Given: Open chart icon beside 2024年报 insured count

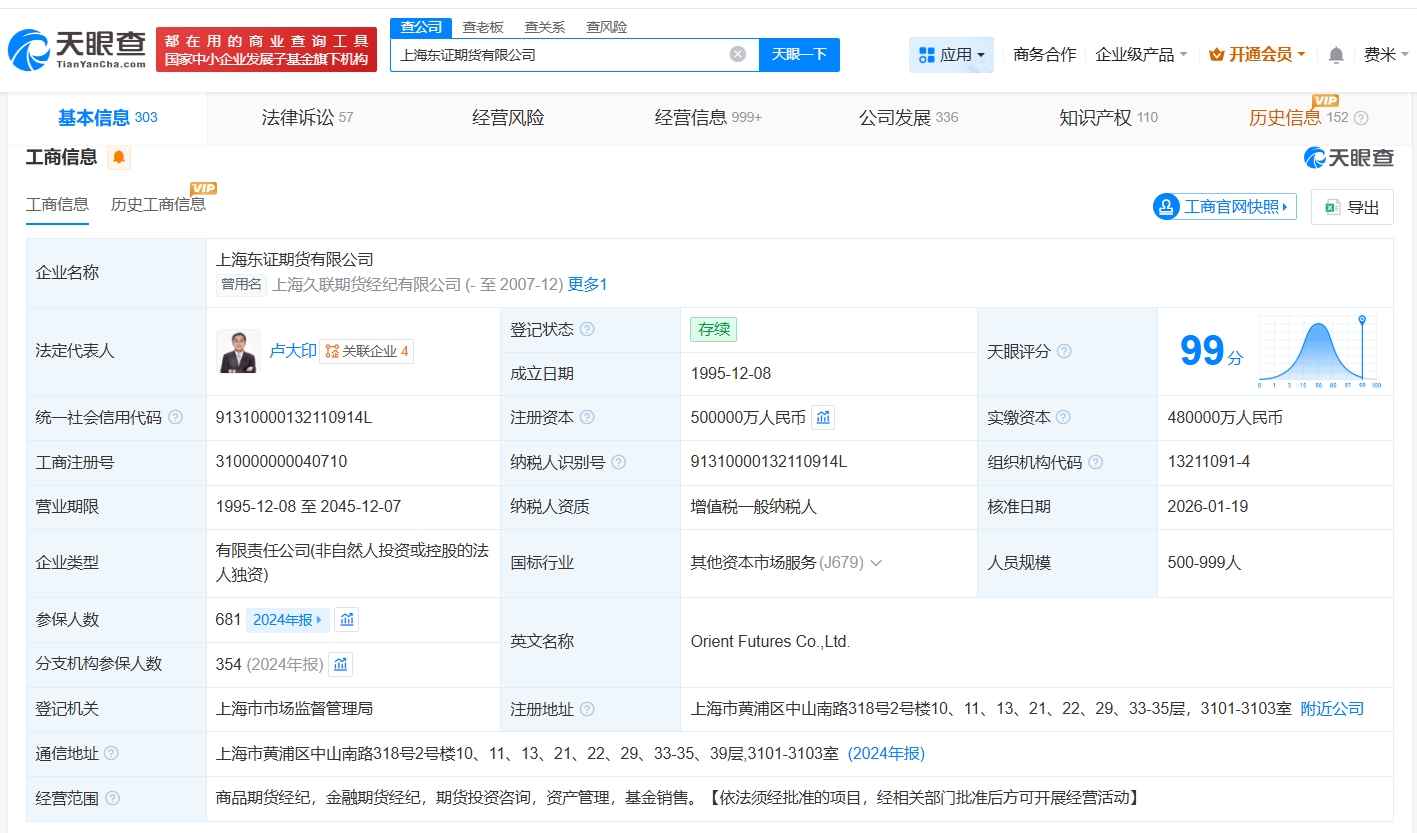Looking at the screenshot, I should tap(346, 620).
